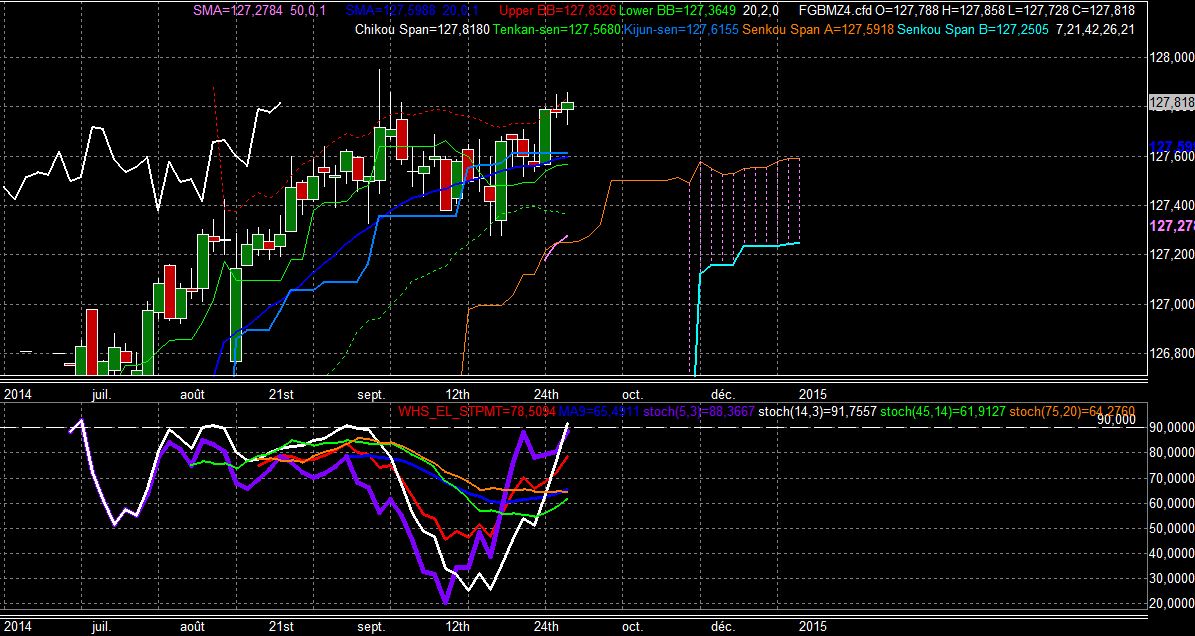Click the Ichimoku parameters 7,21,42,26,21
The image size is (1195, 636).
click(x=1096, y=30)
